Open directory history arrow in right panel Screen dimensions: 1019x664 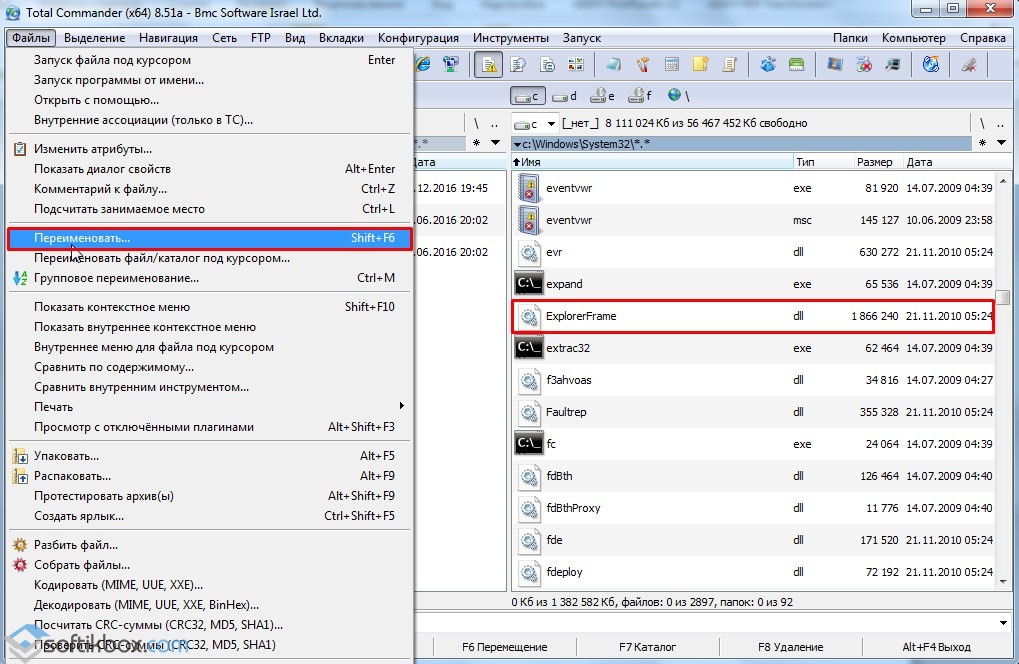click(1001, 143)
